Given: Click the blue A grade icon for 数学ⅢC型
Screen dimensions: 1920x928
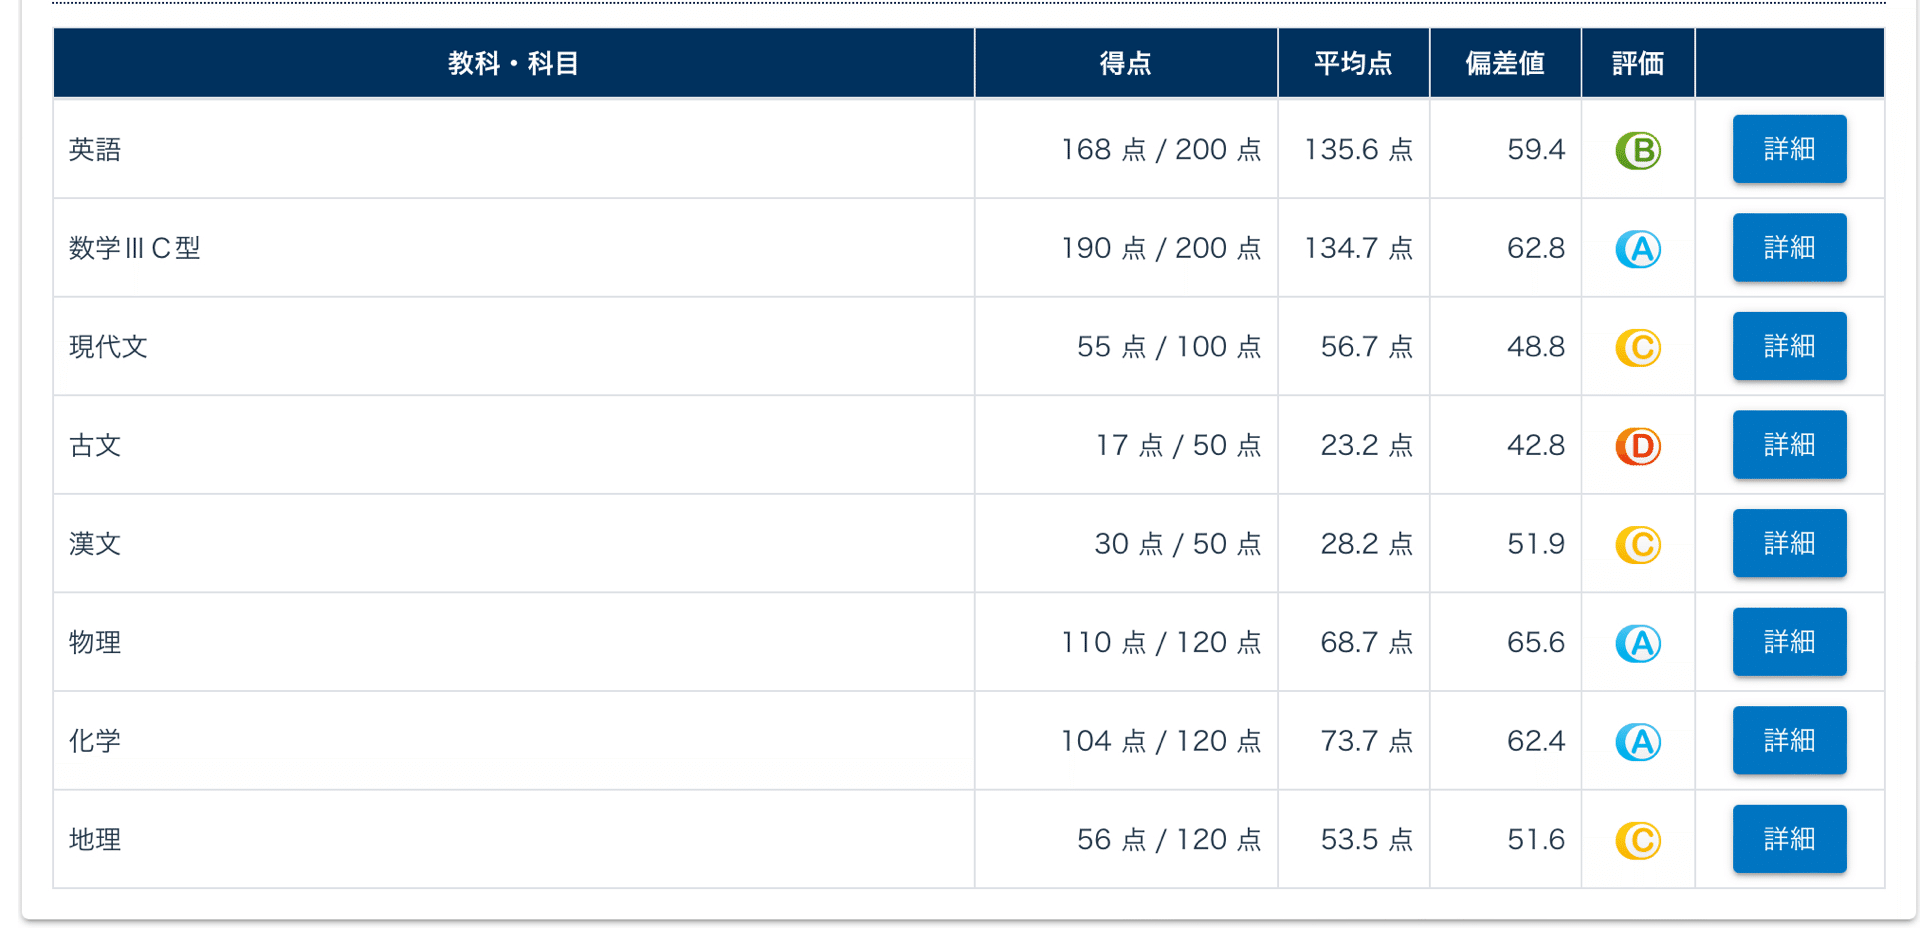Looking at the screenshot, I should tap(1638, 249).
